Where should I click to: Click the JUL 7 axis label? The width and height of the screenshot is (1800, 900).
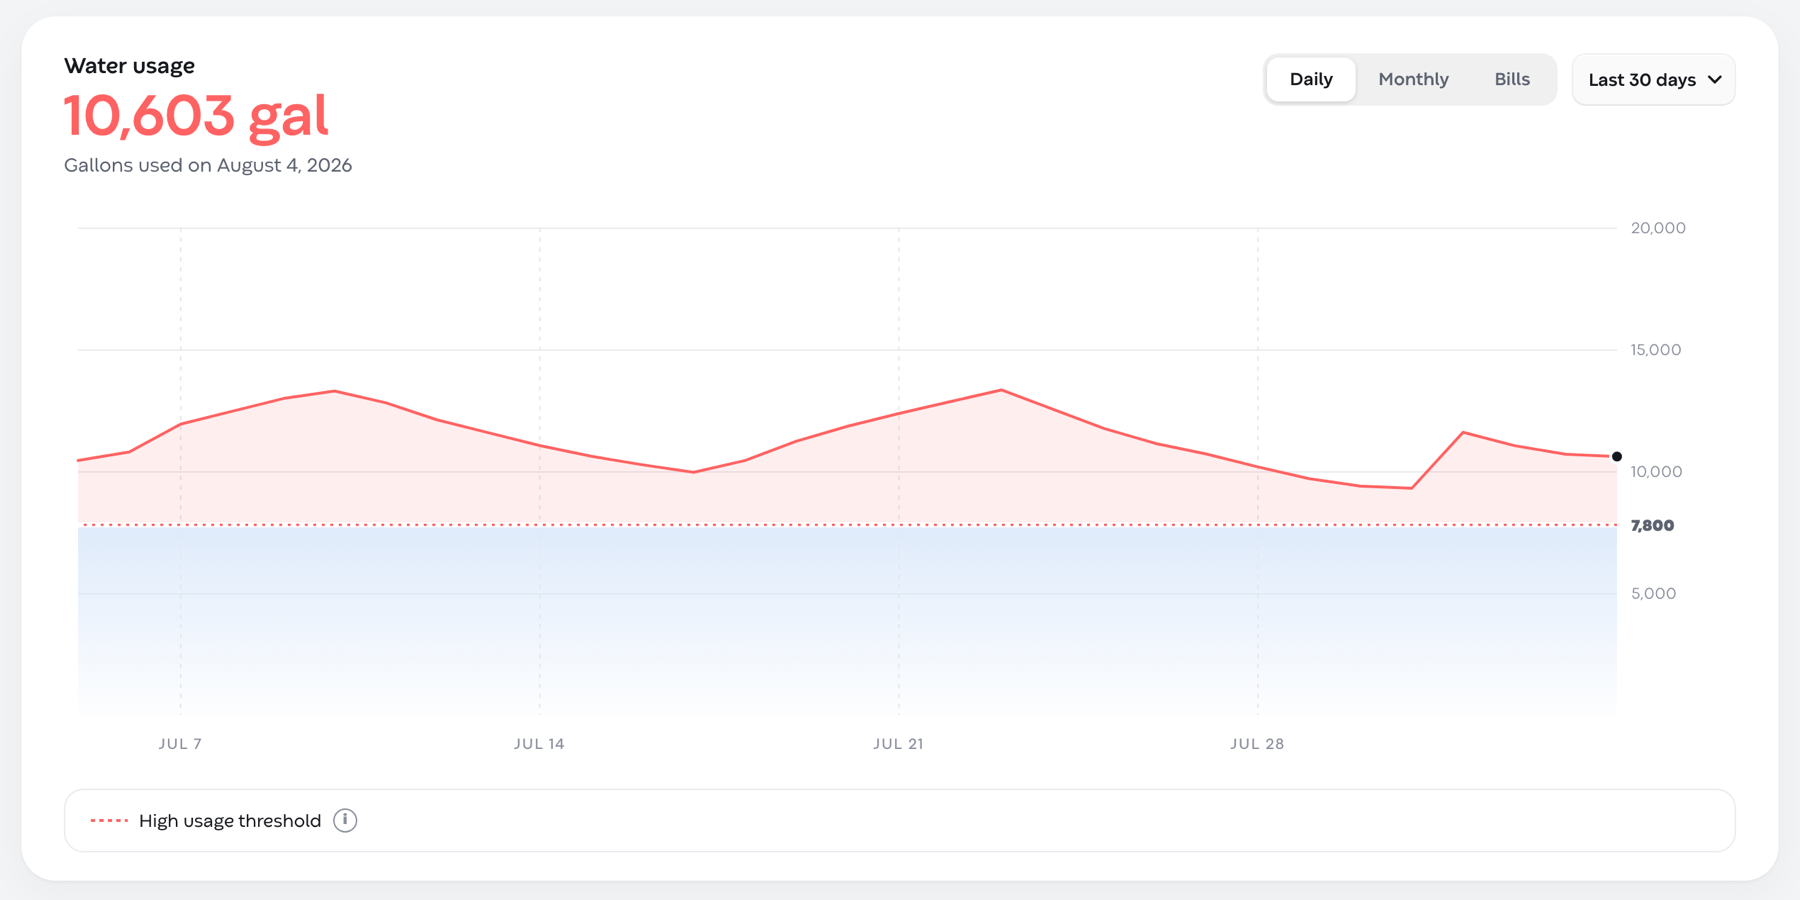pyautogui.click(x=180, y=744)
